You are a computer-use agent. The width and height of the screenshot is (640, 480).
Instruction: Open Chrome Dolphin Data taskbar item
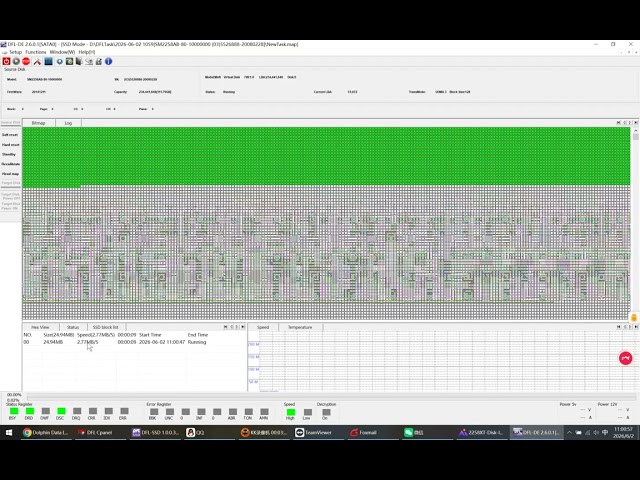pos(46,433)
